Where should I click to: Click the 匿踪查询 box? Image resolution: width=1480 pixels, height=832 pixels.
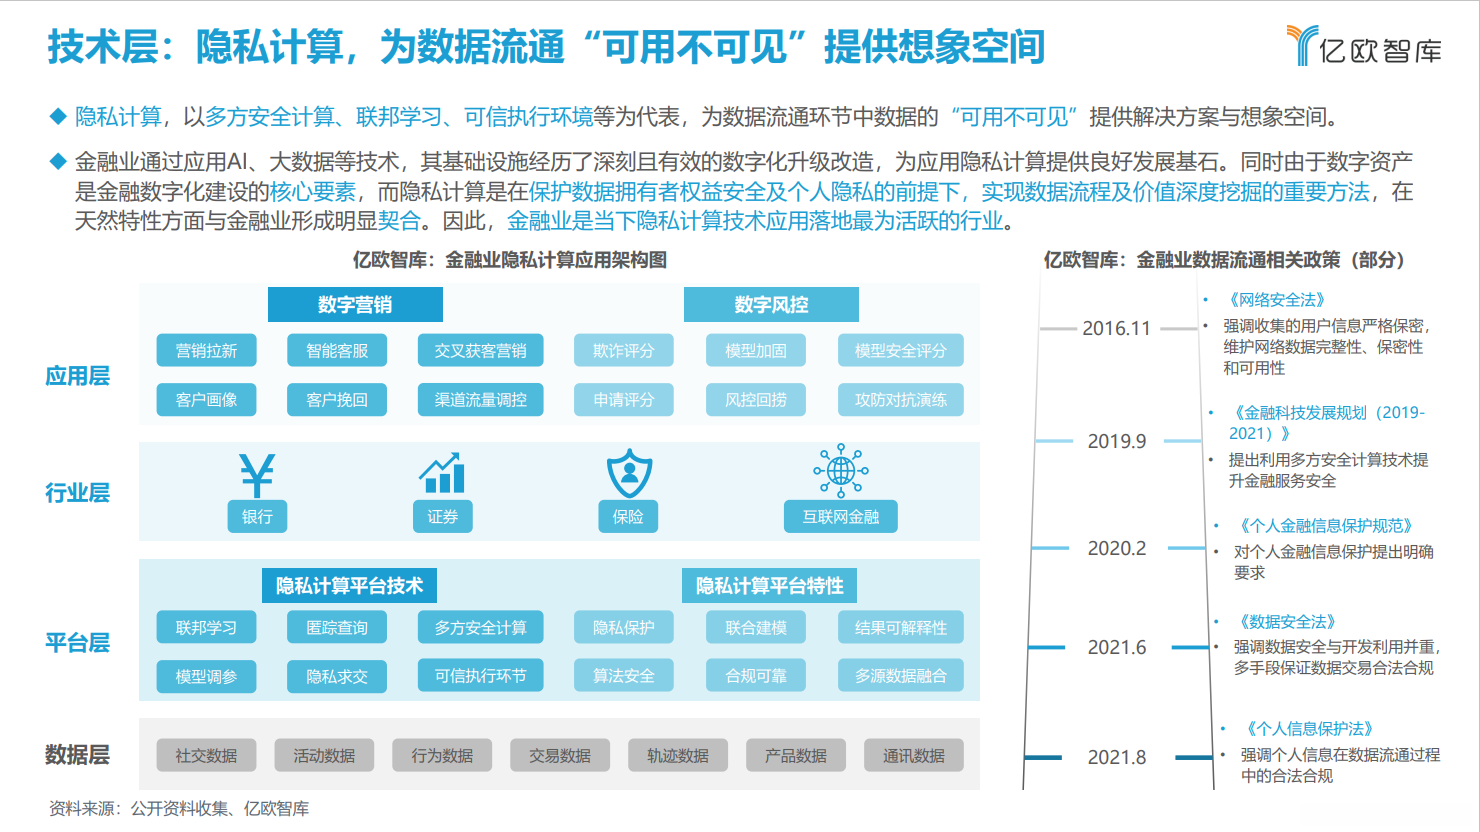tap(337, 628)
